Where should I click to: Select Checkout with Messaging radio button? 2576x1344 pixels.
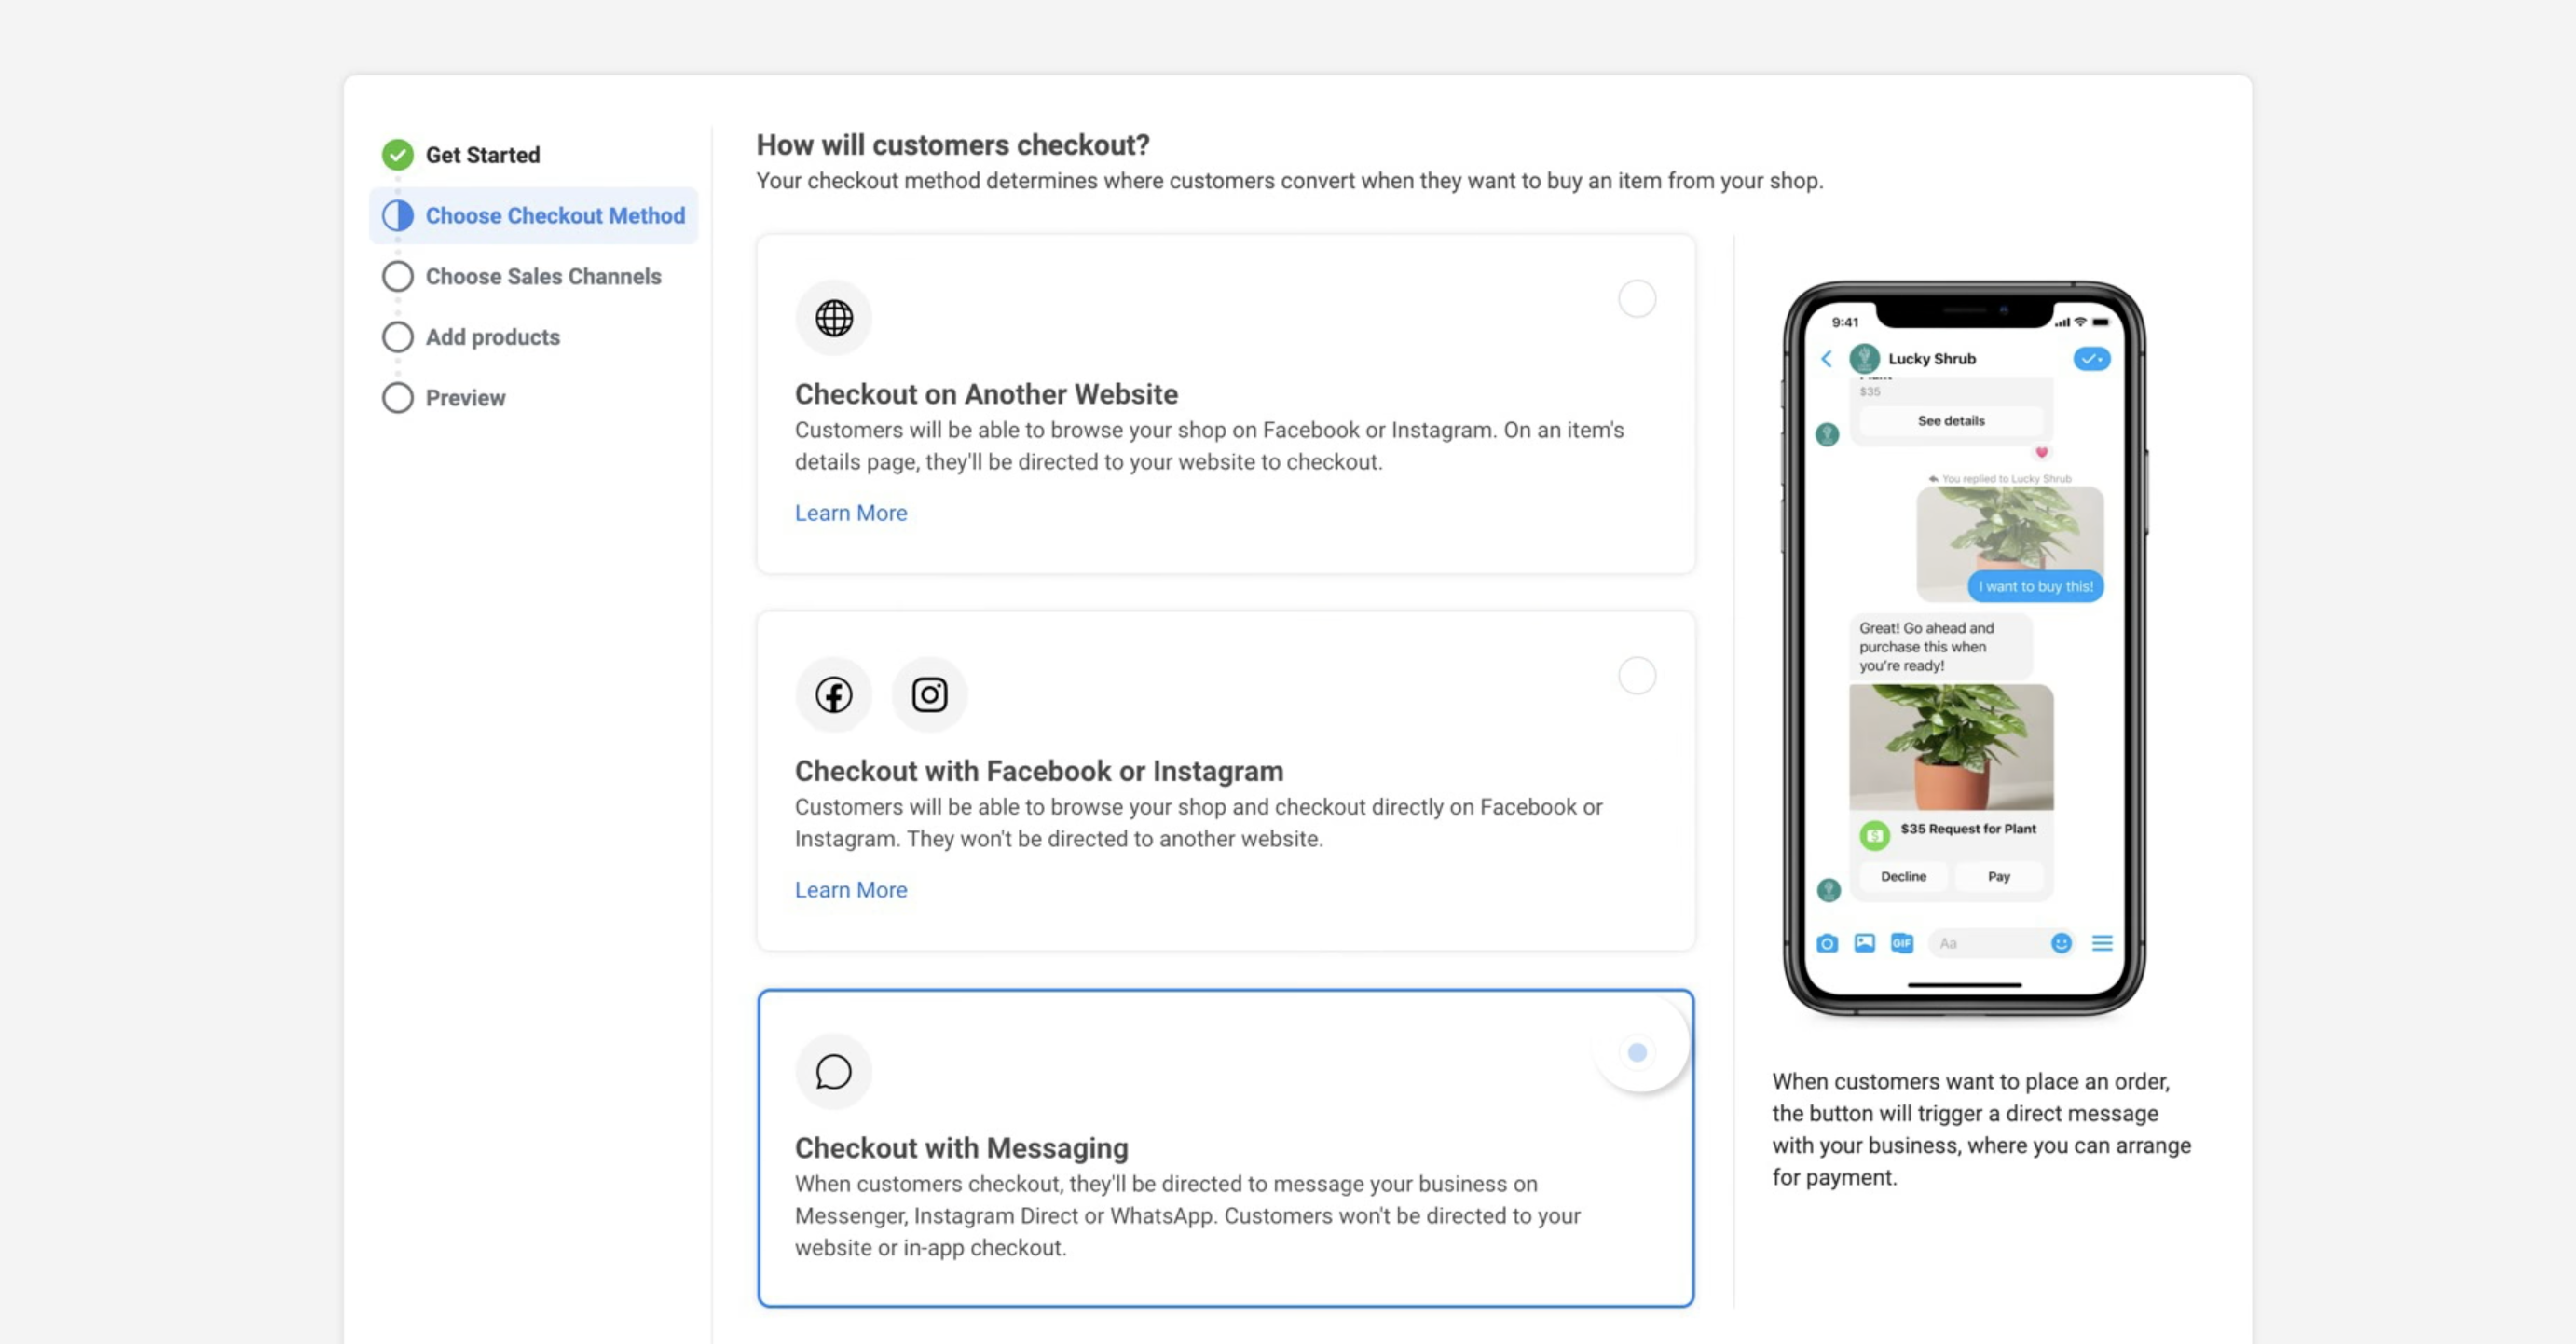click(1636, 1052)
